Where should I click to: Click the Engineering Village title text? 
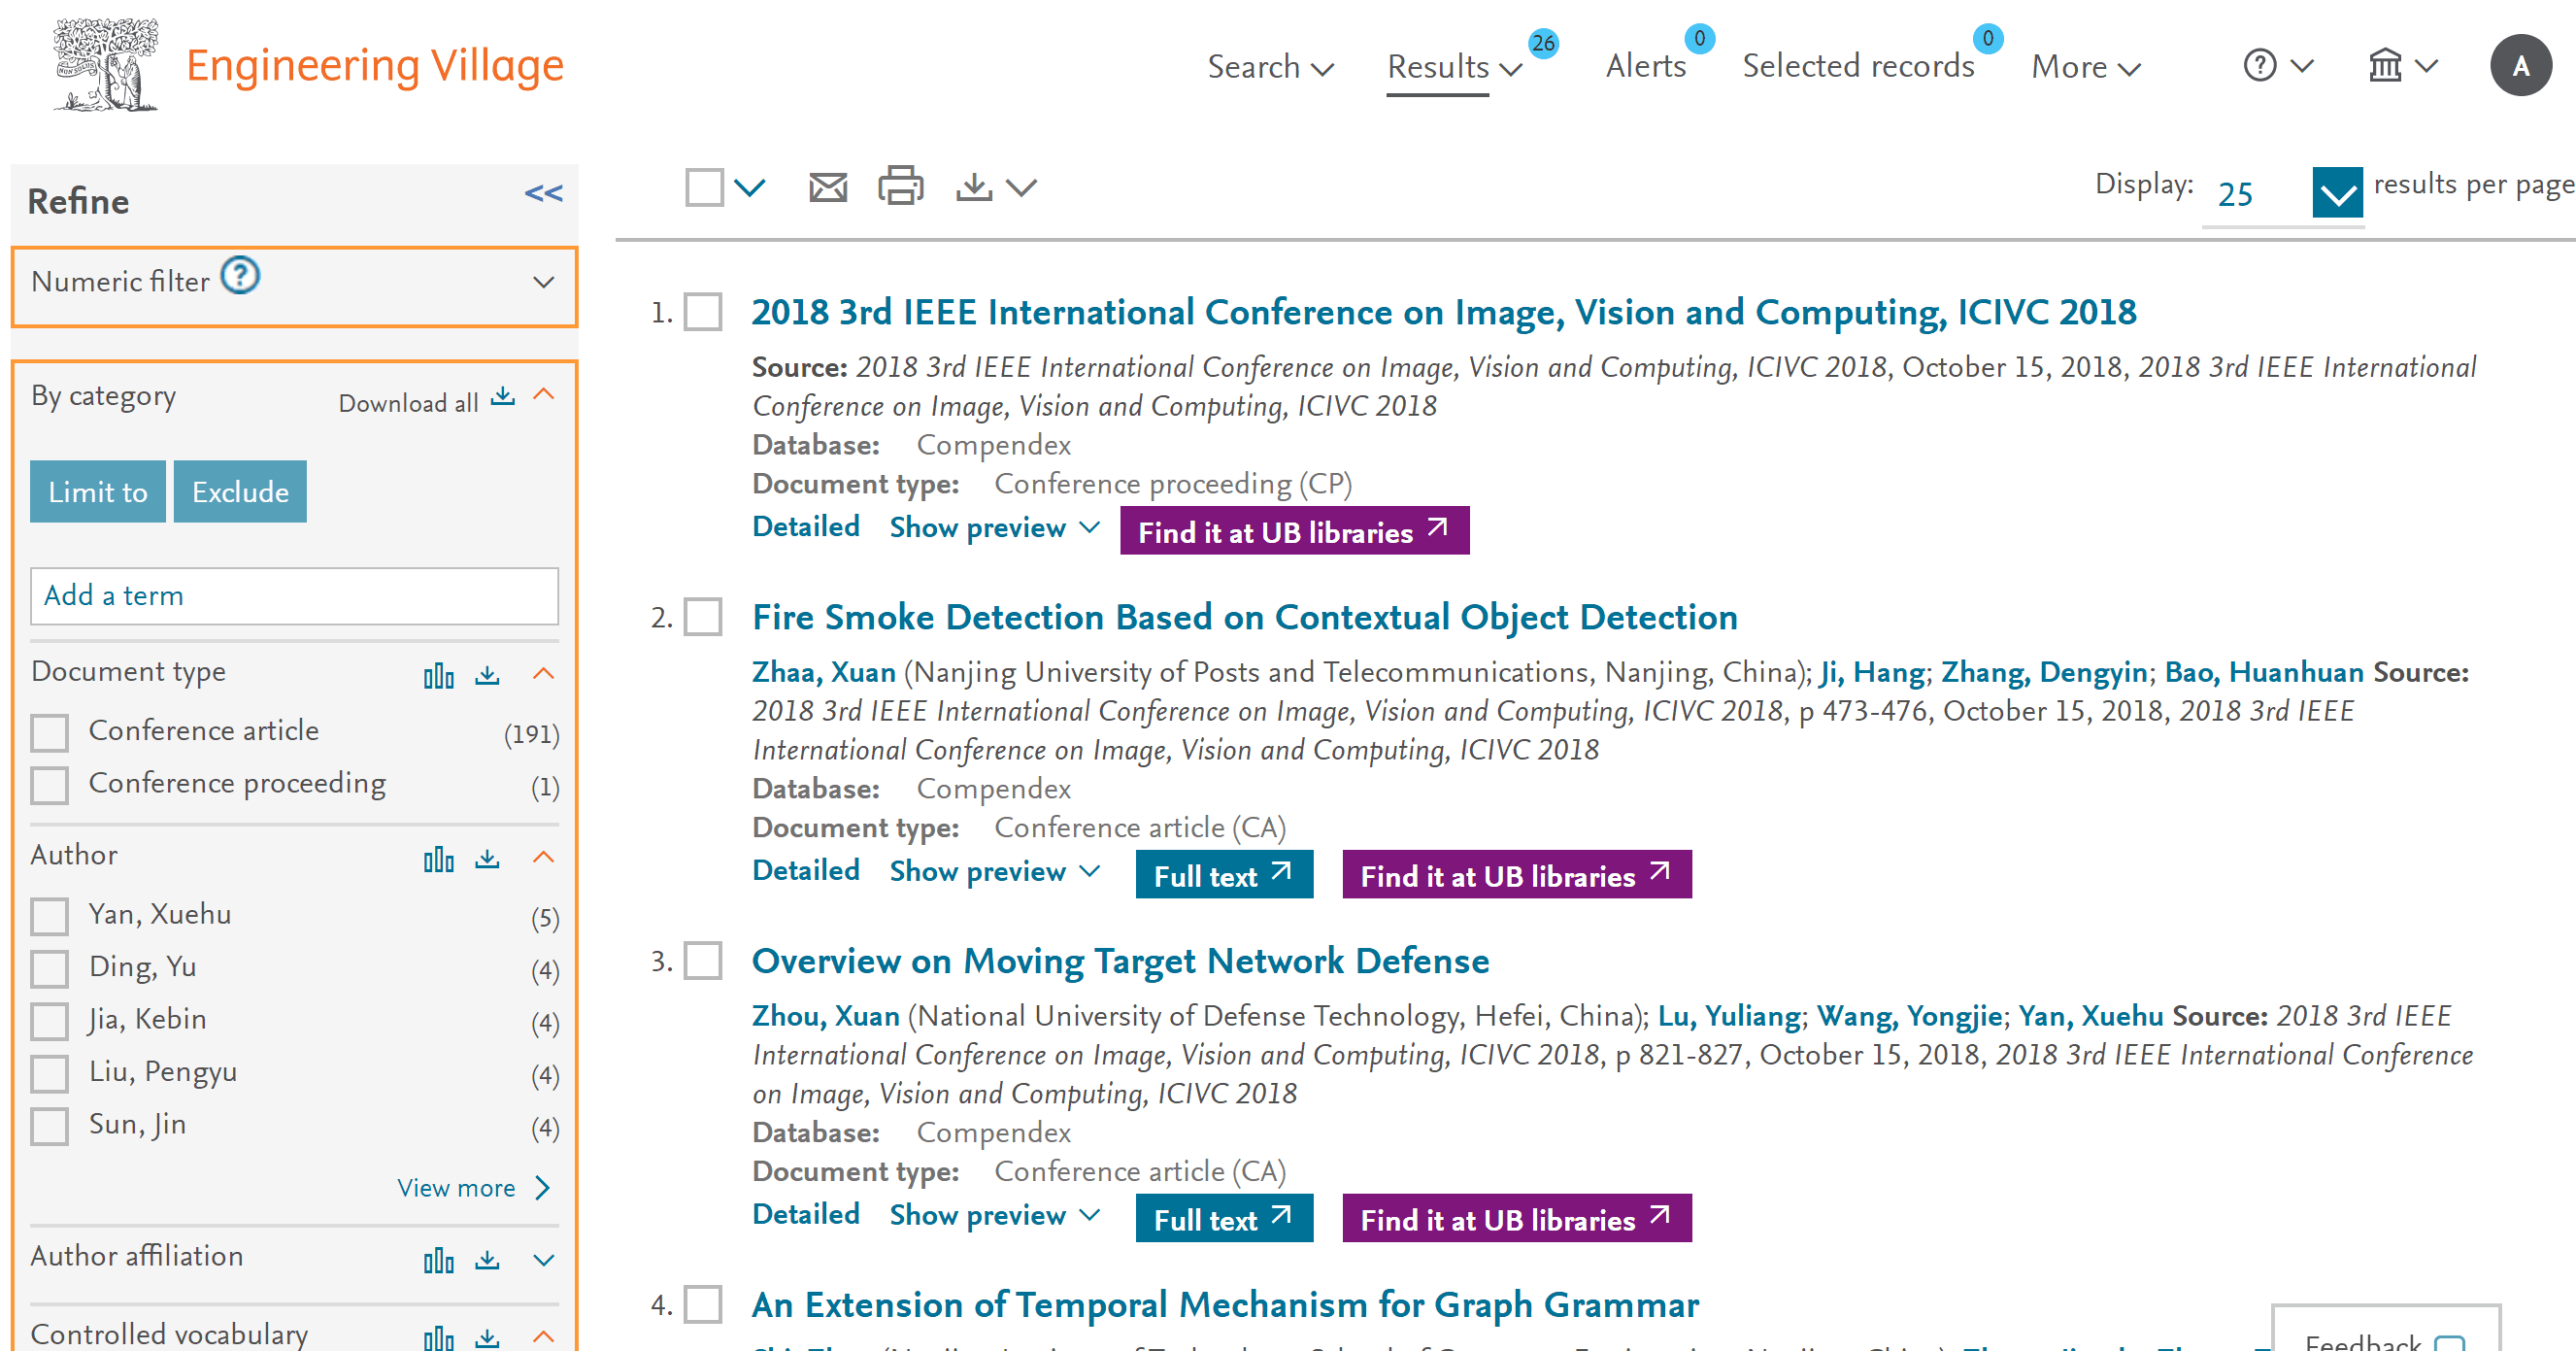[x=375, y=66]
